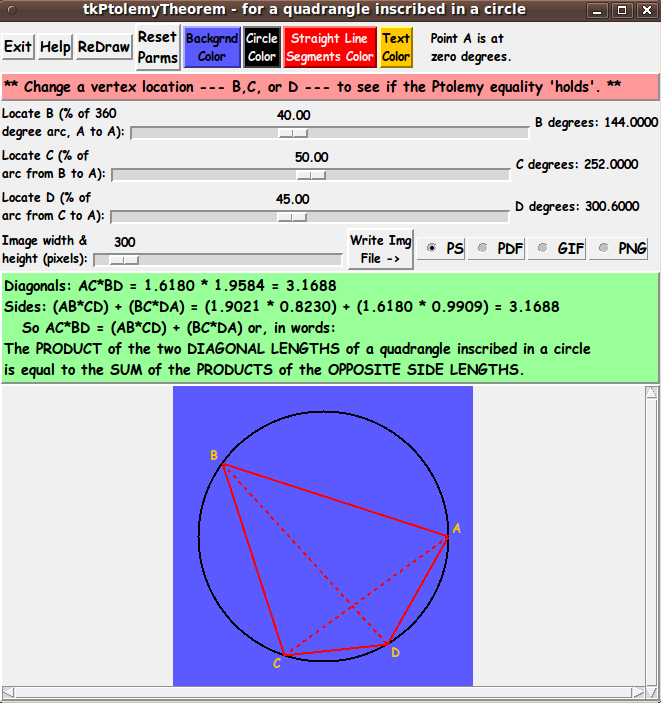
Task: Click the Exit button
Action: tap(18, 47)
